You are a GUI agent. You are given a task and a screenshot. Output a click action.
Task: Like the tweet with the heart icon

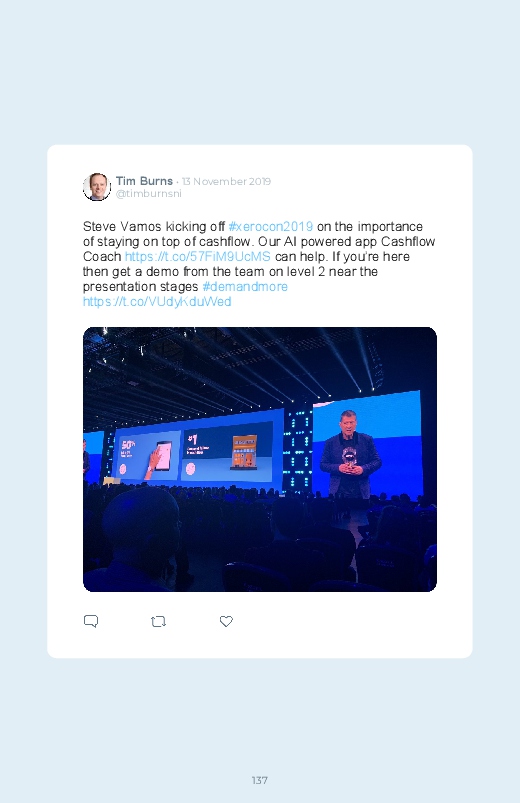pos(226,621)
